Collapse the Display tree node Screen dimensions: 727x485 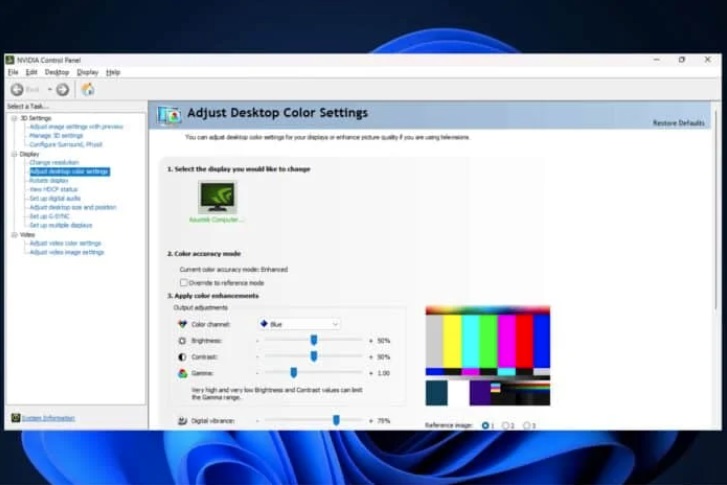pos(14,154)
